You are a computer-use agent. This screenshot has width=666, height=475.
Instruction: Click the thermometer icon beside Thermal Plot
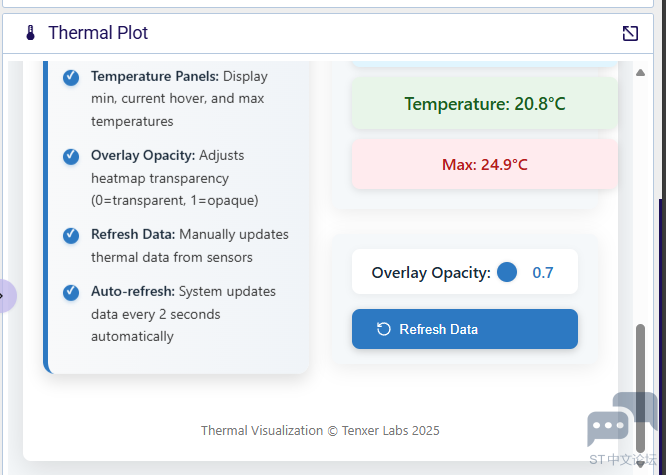(30, 33)
